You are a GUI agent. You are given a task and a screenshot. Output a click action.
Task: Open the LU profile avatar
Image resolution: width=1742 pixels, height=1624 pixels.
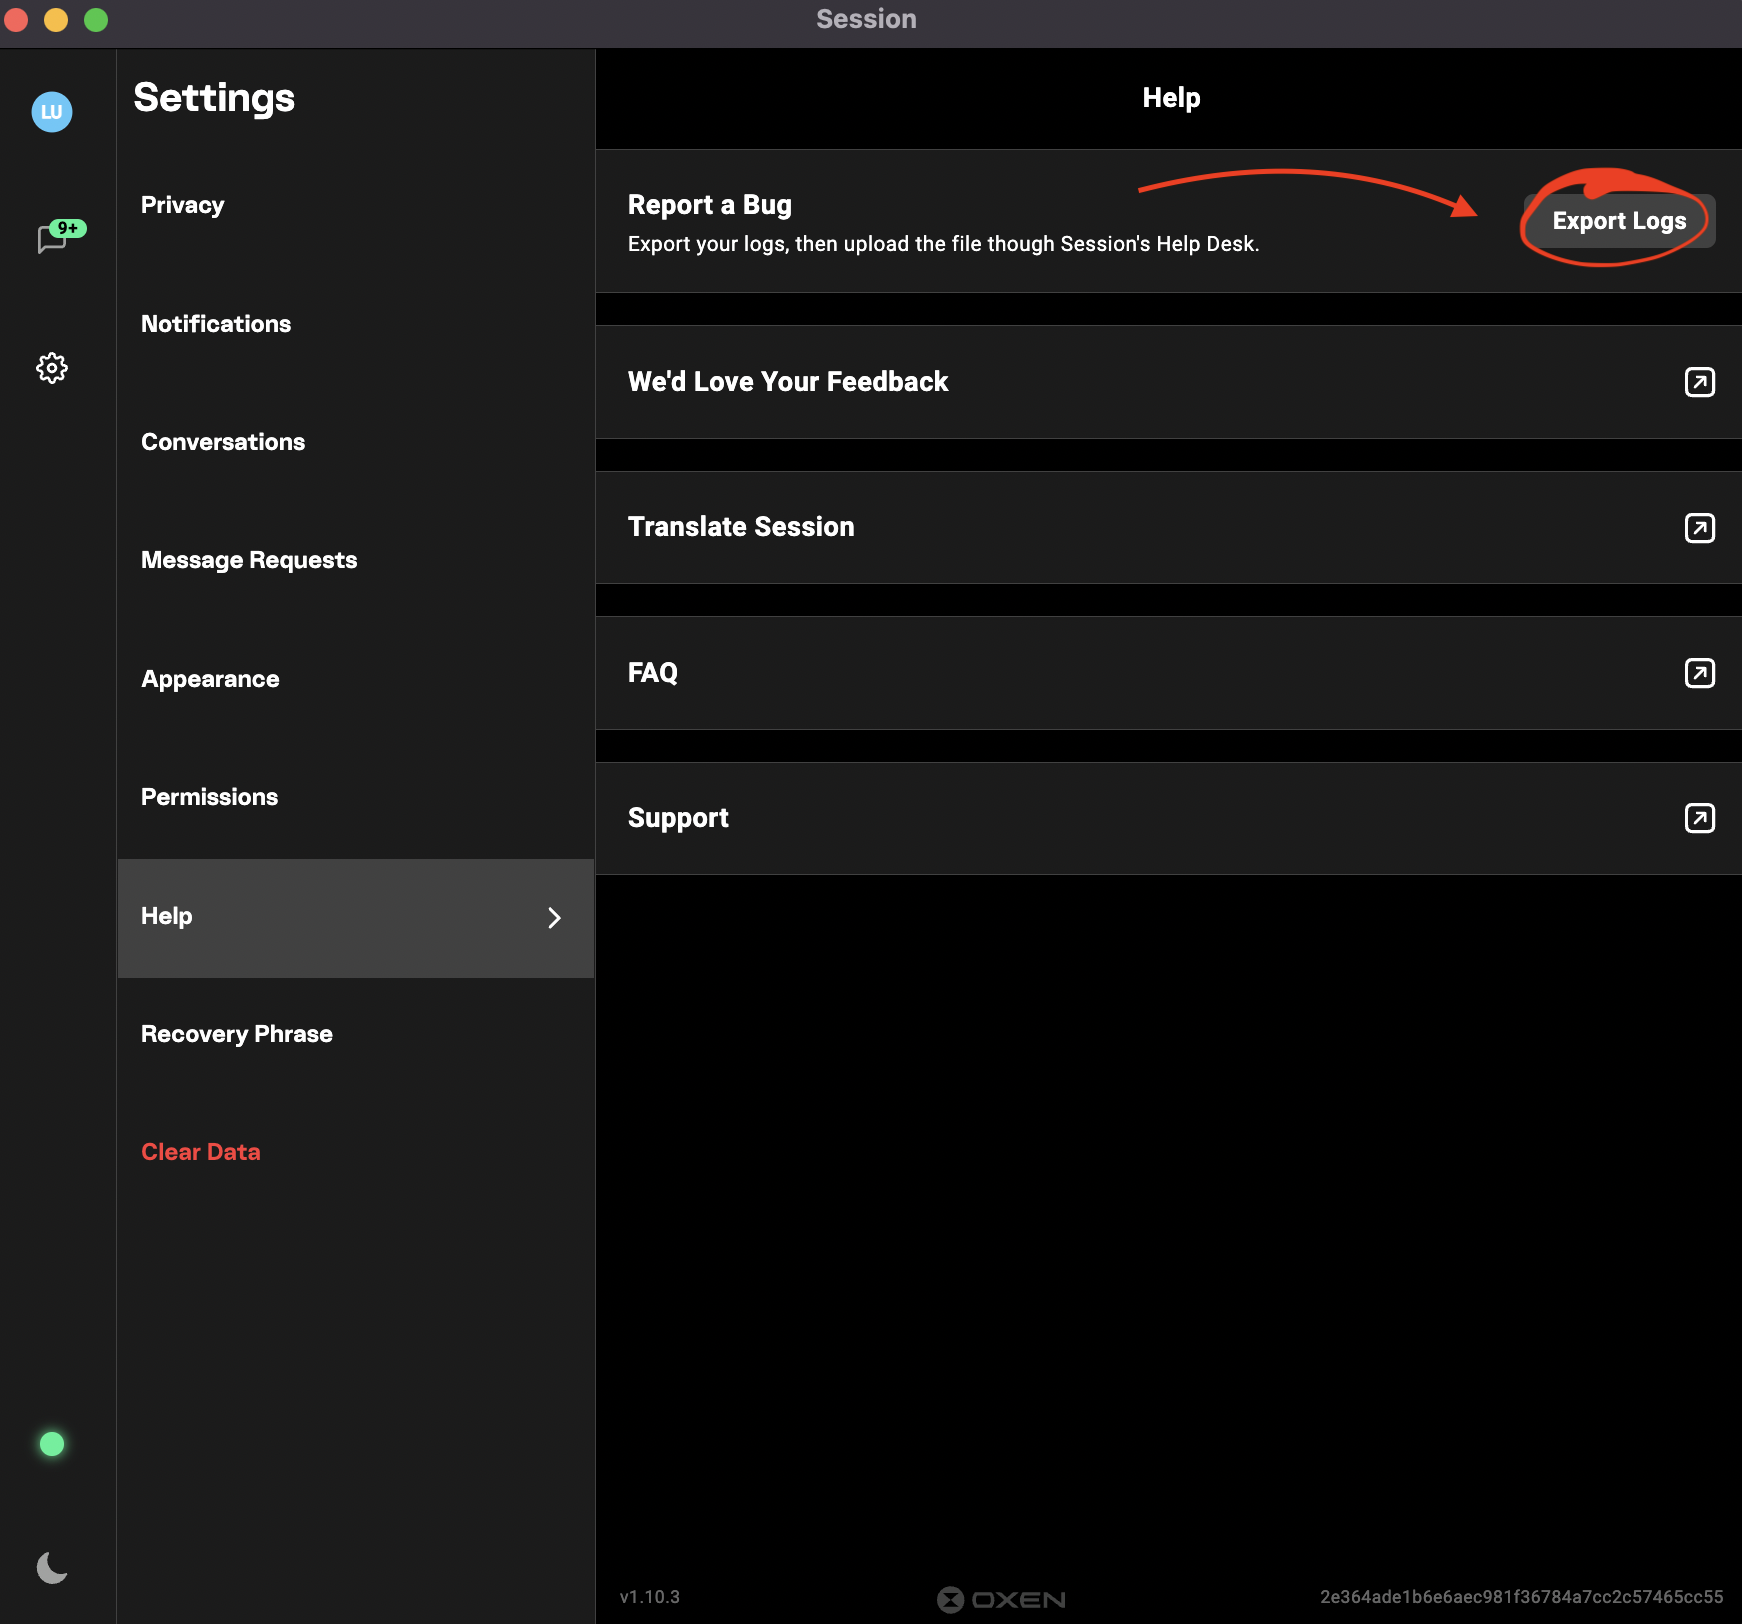click(52, 112)
